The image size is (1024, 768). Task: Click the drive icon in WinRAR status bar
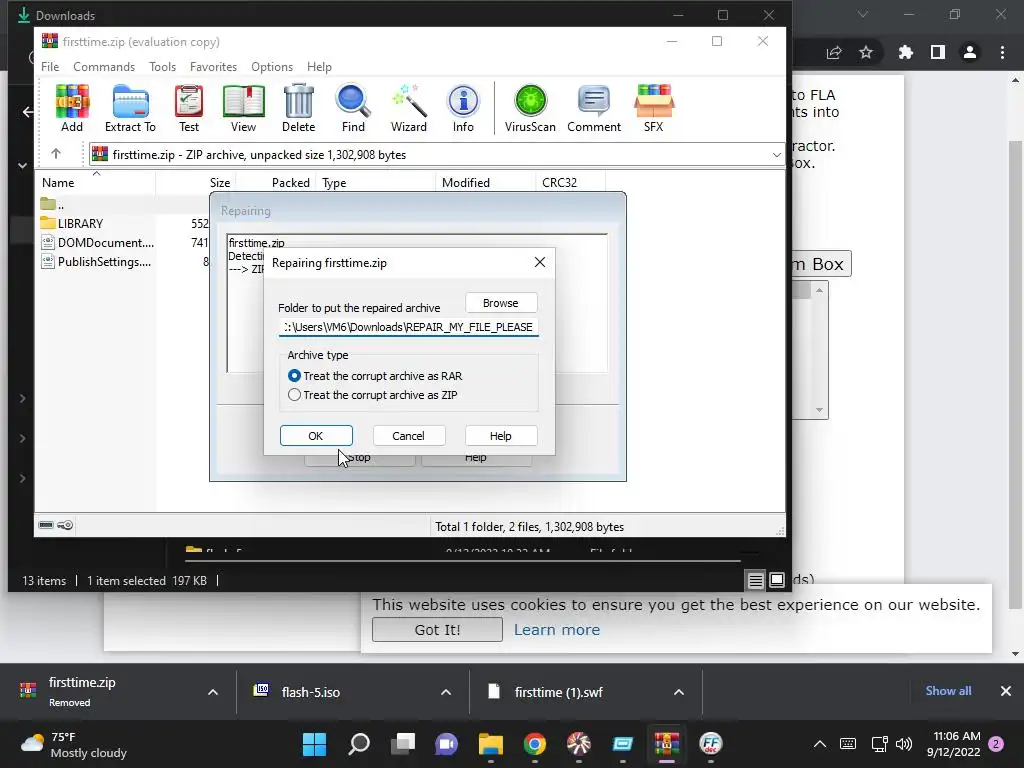[x=46, y=525]
